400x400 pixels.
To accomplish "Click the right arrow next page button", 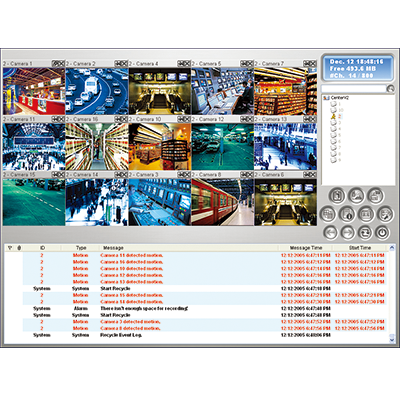I will (x=348, y=232).
